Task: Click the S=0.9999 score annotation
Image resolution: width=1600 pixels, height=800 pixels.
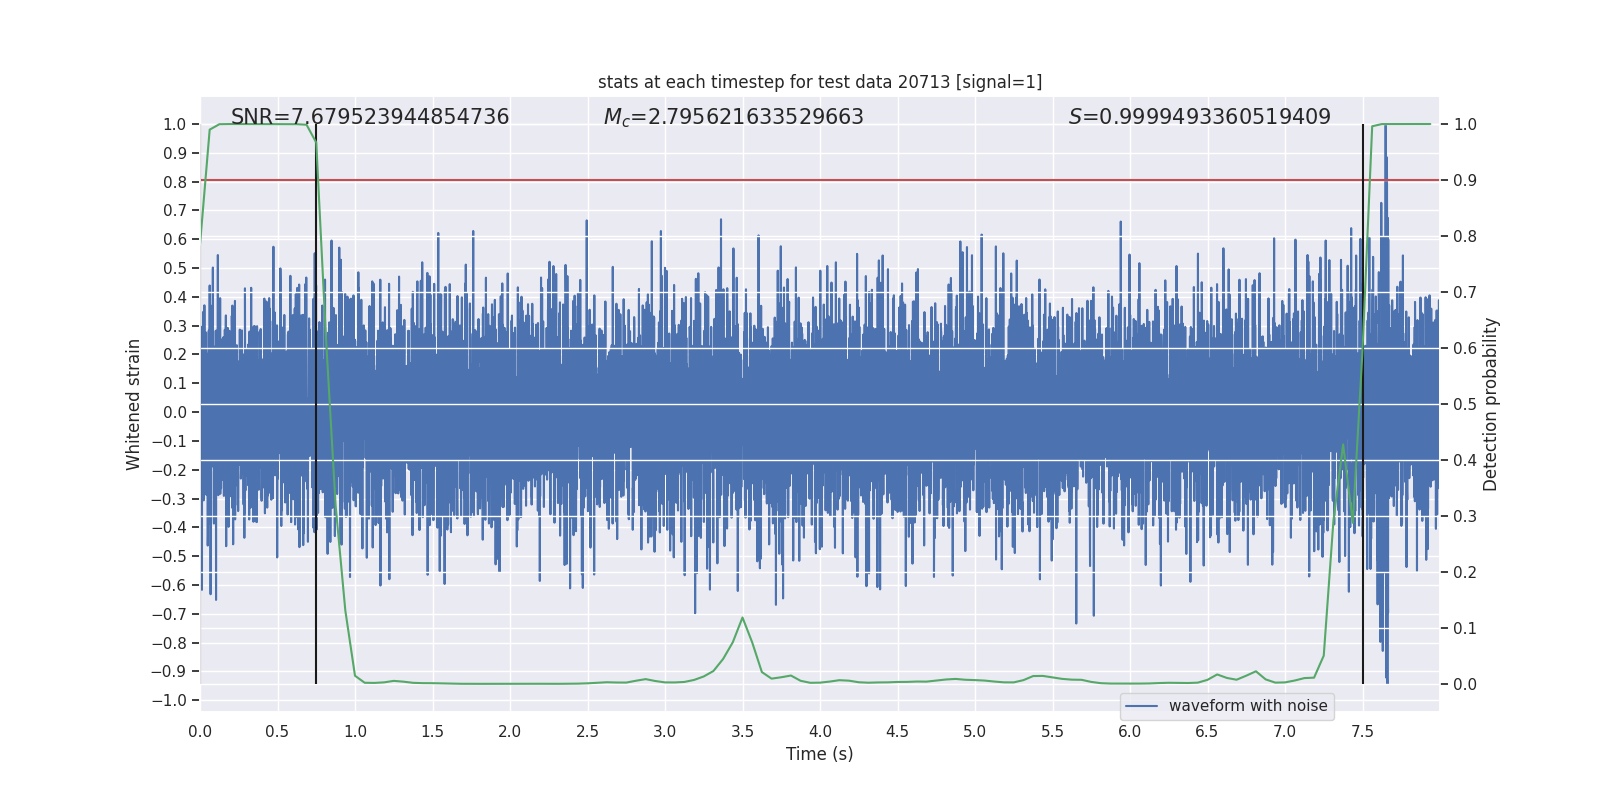Action: (x=1199, y=117)
